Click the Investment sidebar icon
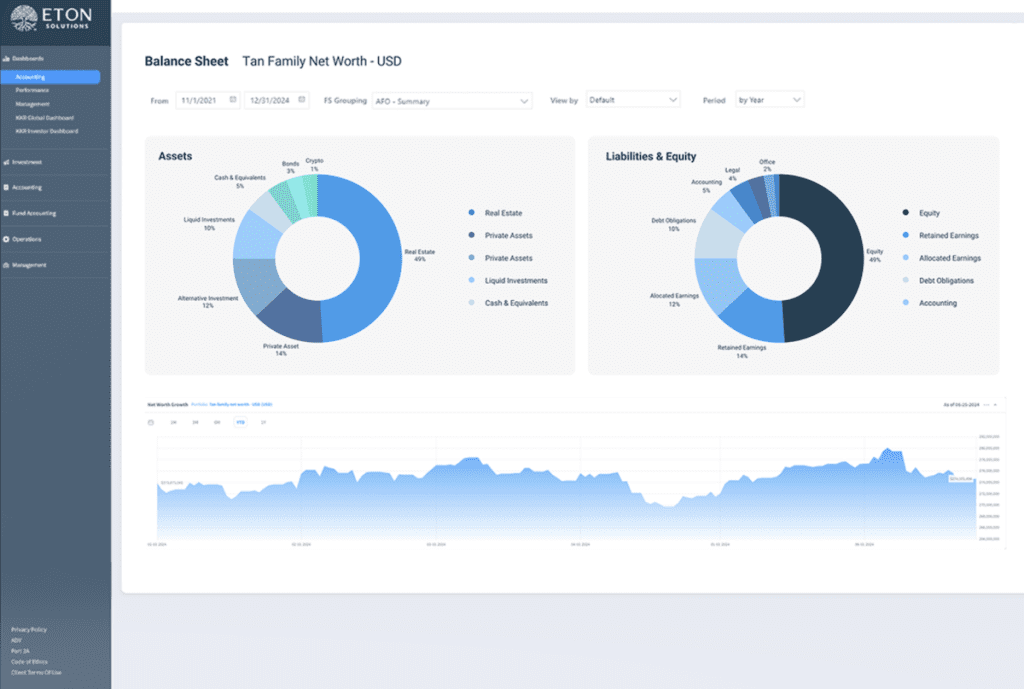 6,161
